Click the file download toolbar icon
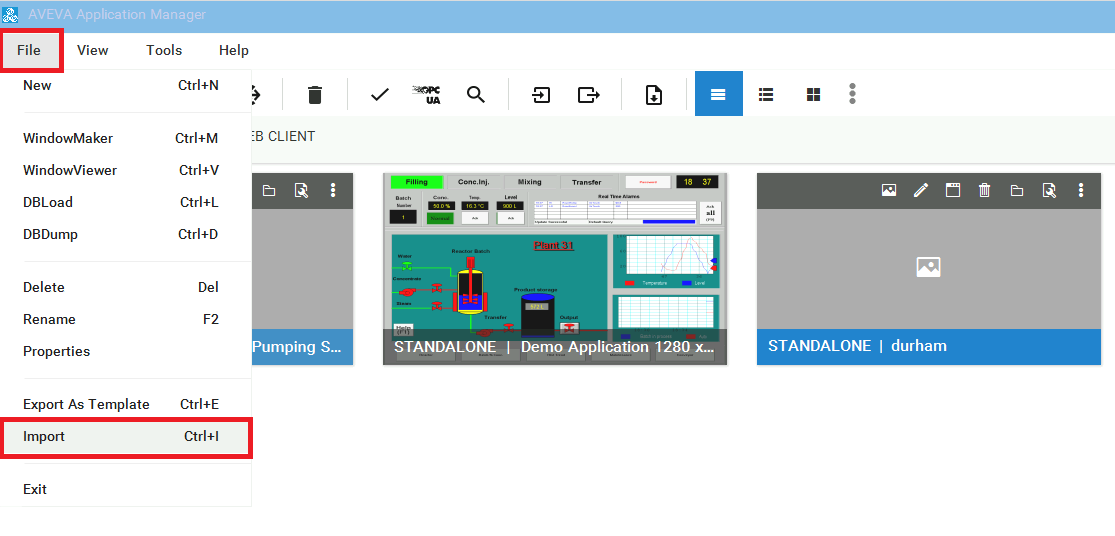The width and height of the screenshot is (1115, 536). (653, 94)
